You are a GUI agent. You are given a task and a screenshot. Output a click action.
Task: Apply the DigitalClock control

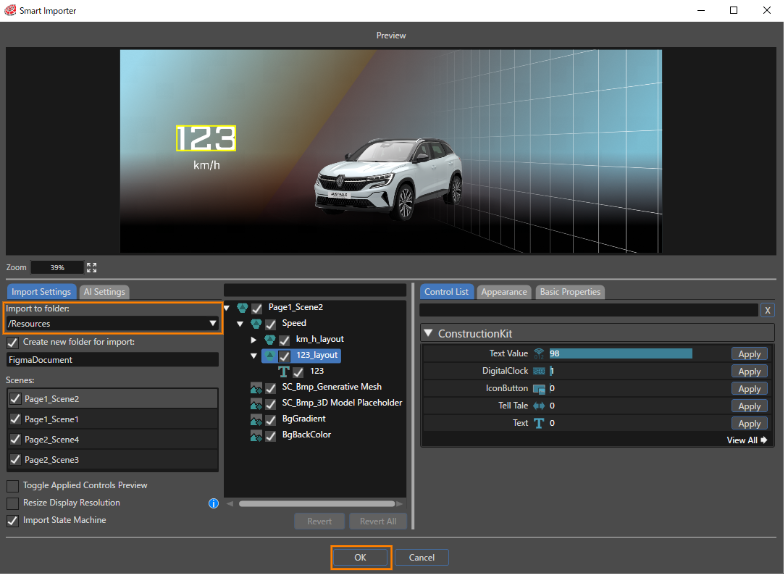pyautogui.click(x=749, y=372)
